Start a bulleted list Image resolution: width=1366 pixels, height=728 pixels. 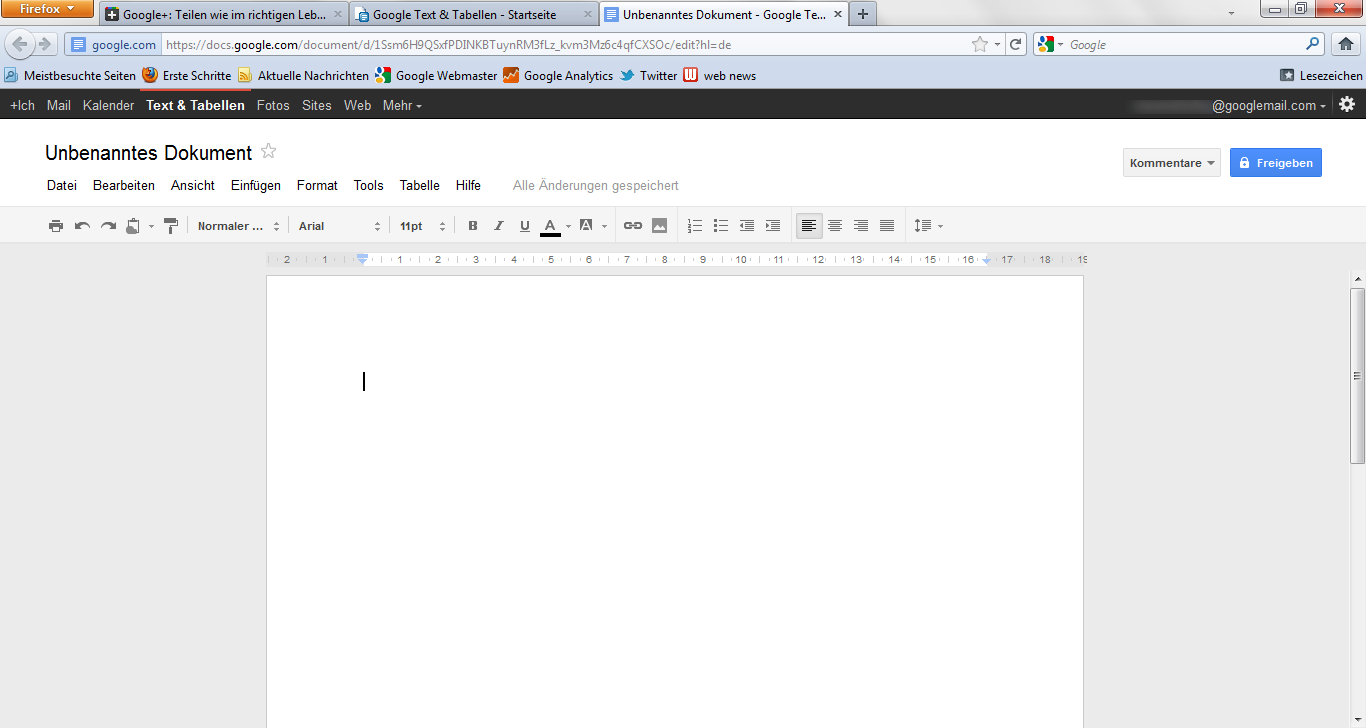pos(721,226)
